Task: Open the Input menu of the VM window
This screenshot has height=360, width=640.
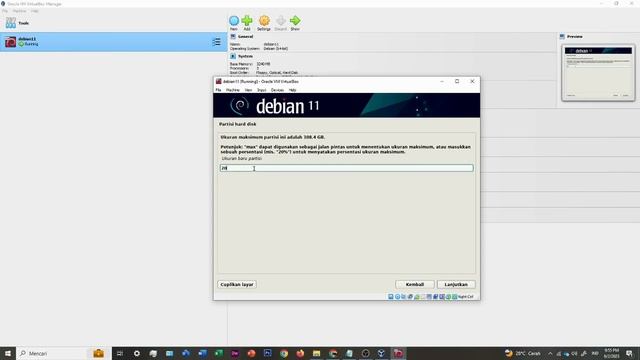Action: (262, 90)
